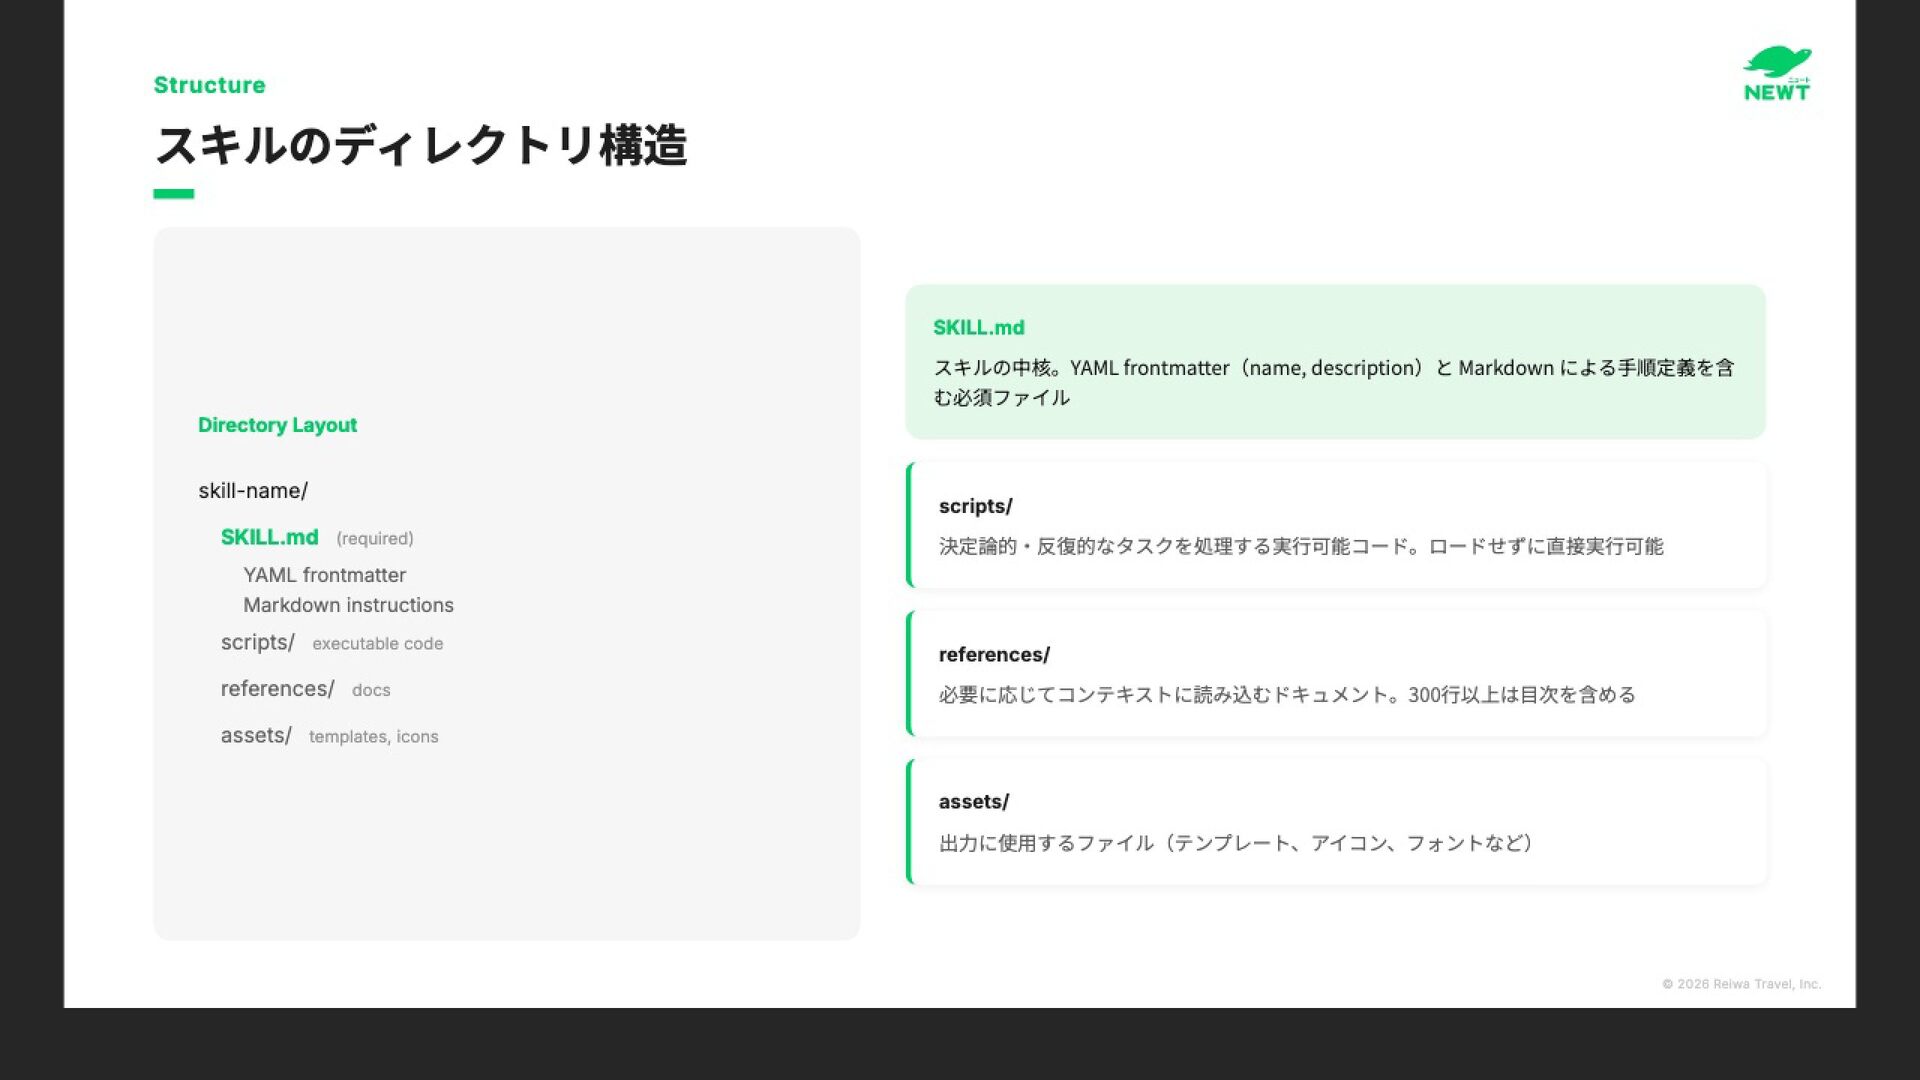Image resolution: width=1920 pixels, height=1080 pixels.
Task: Click the (required) annotation
Action: [x=374, y=539]
